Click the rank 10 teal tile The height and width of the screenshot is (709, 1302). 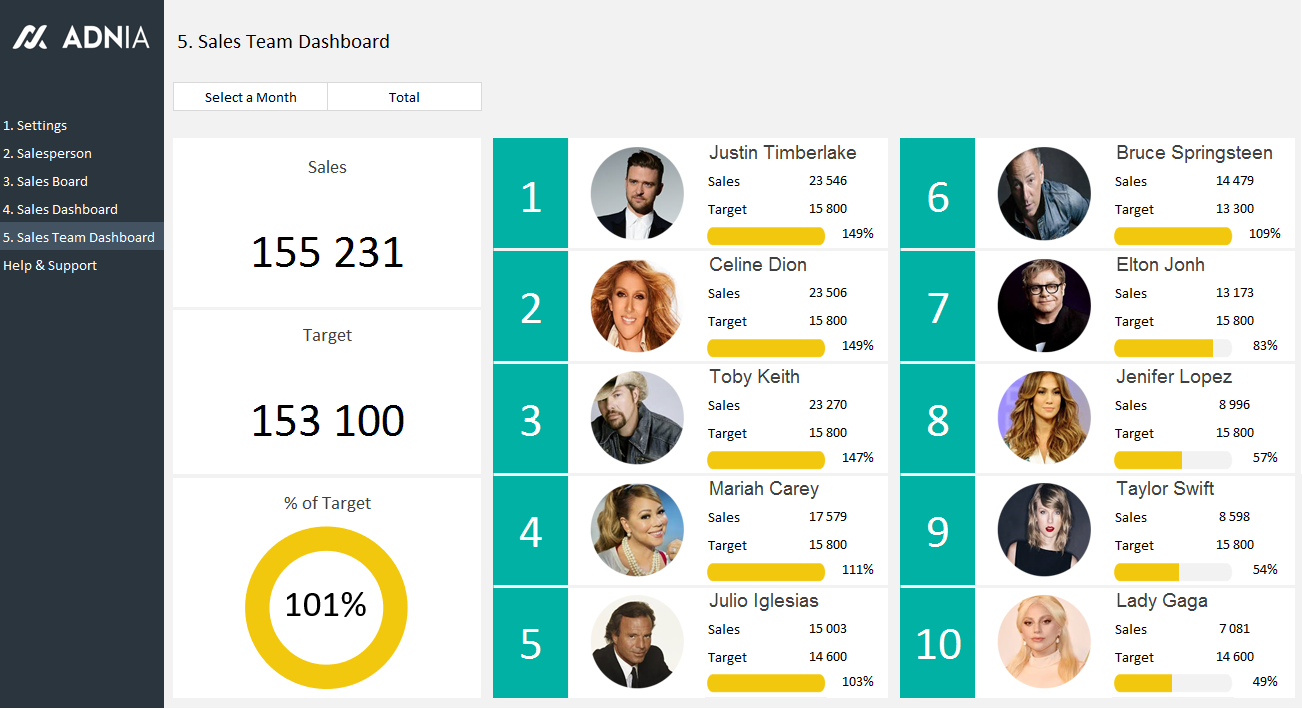coord(937,643)
